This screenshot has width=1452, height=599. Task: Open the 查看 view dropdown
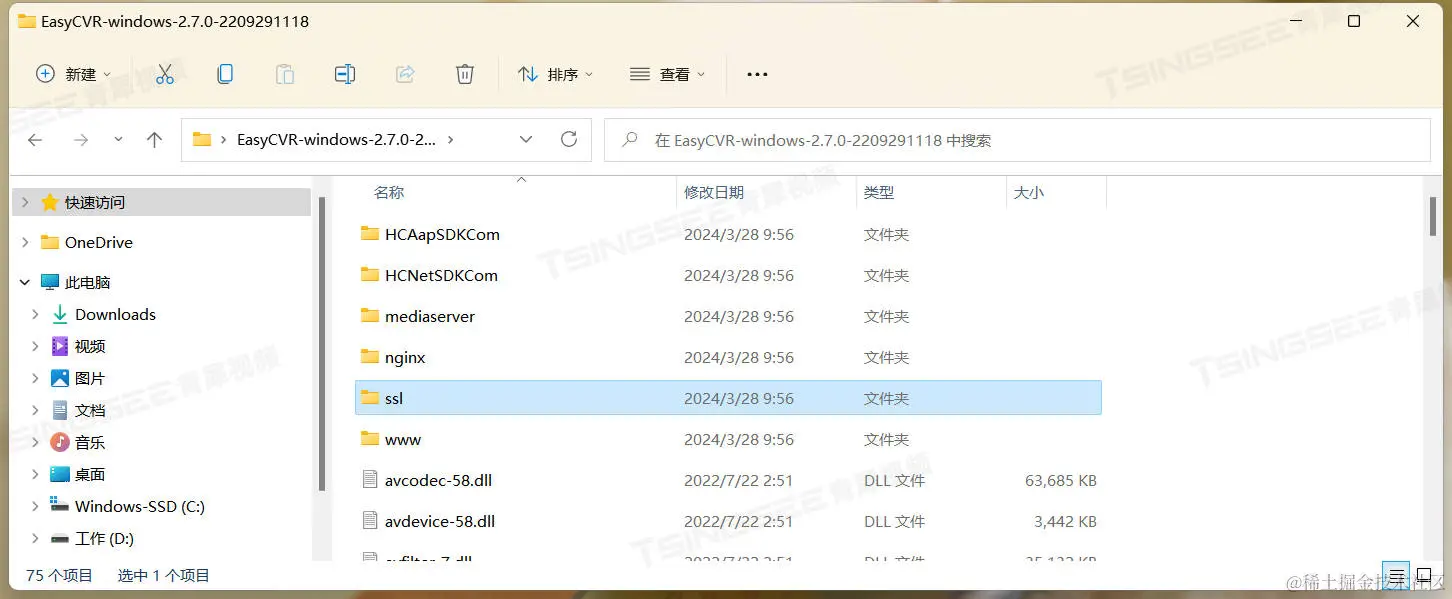click(x=667, y=74)
